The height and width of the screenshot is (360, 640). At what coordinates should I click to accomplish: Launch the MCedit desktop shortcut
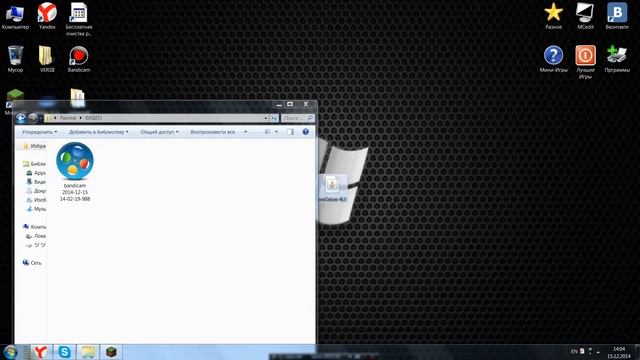click(x=585, y=16)
